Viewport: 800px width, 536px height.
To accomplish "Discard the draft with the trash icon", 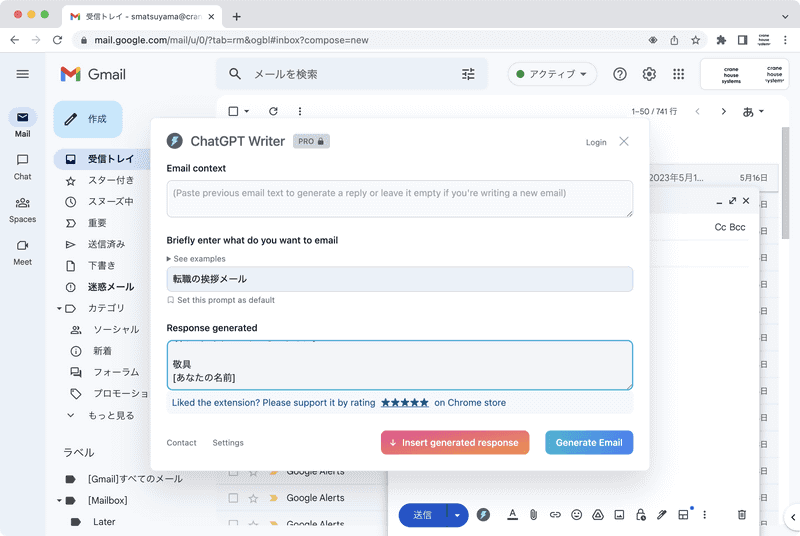I will (741, 515).
